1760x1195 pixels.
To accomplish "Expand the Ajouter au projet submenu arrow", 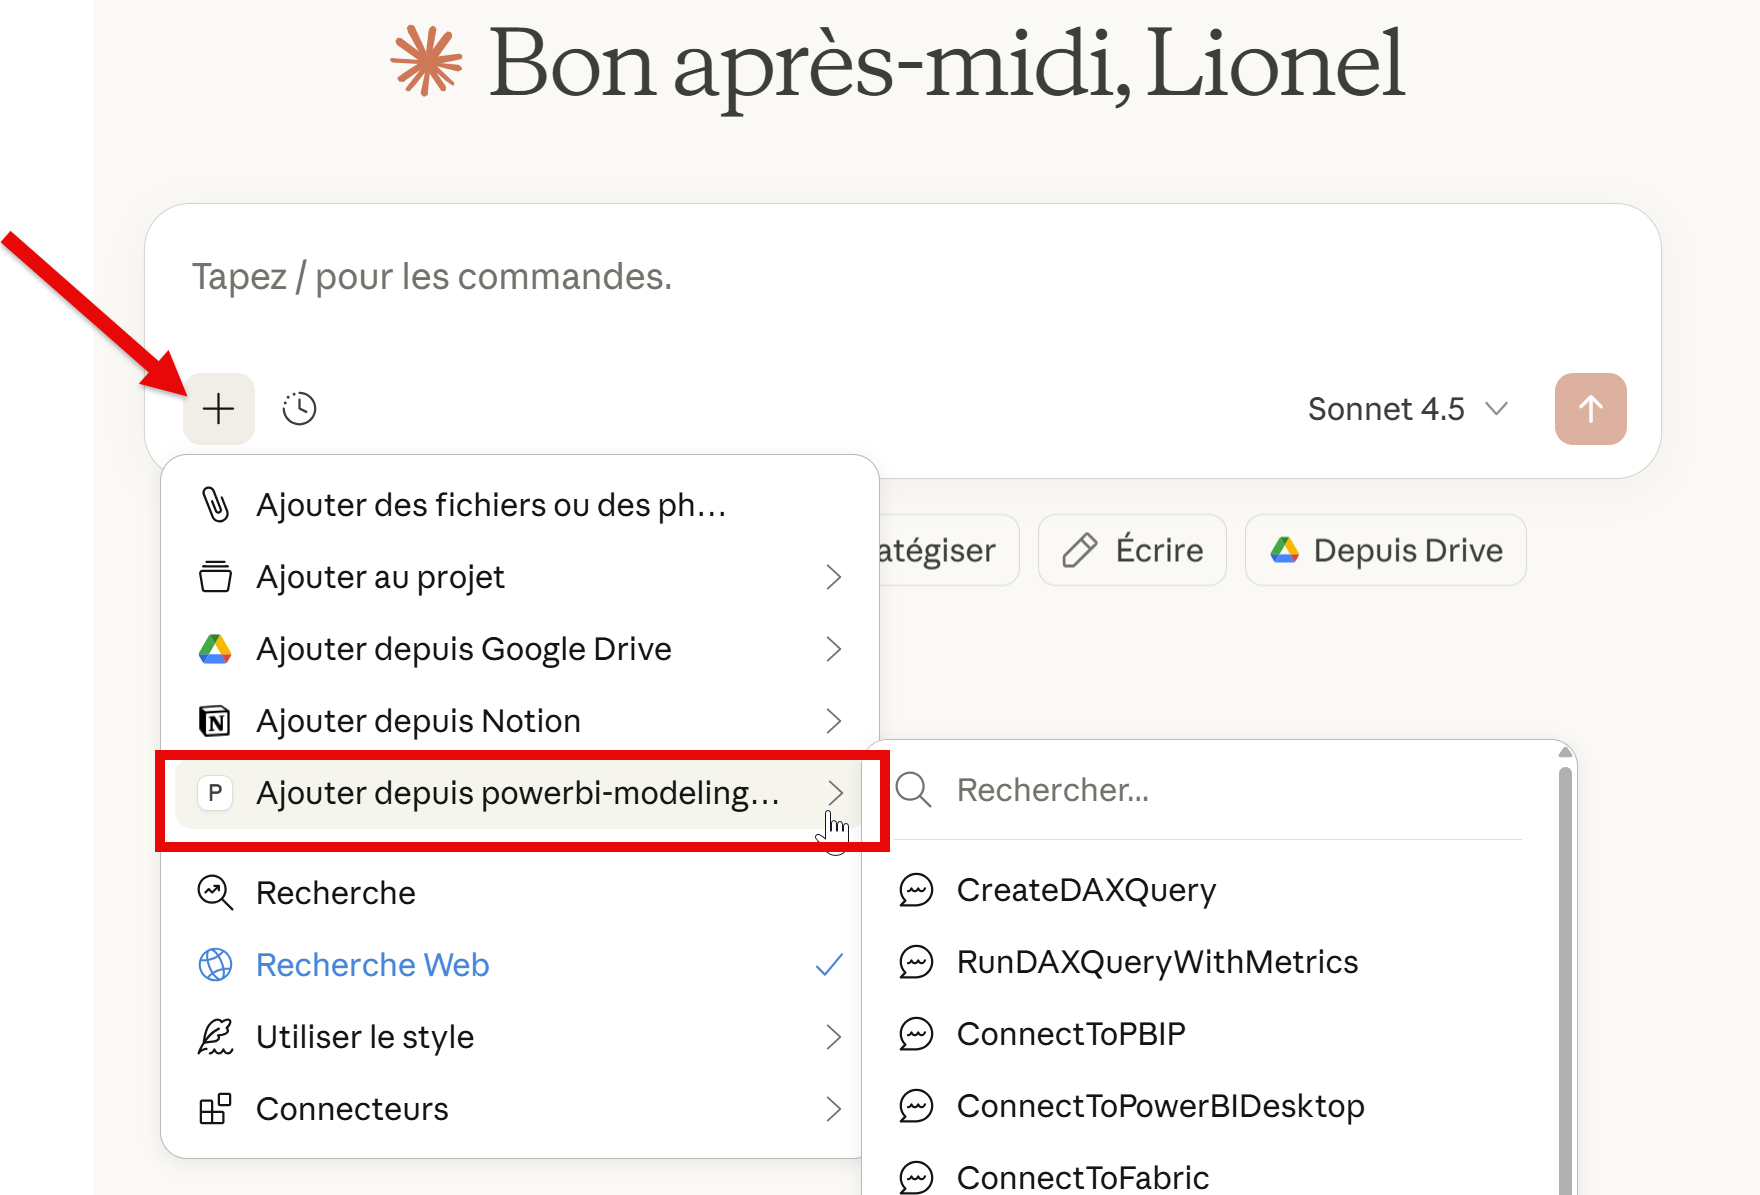I will pos(833,577).
